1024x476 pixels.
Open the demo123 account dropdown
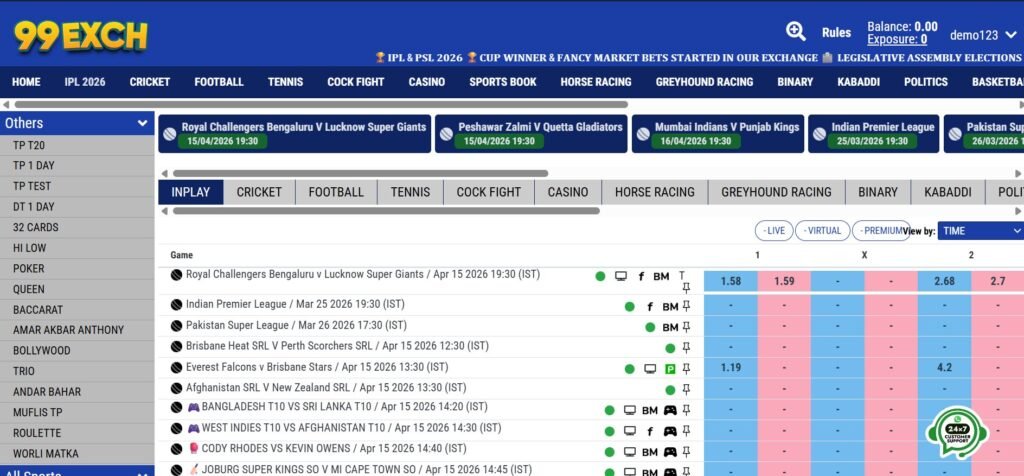click(983, 35)
